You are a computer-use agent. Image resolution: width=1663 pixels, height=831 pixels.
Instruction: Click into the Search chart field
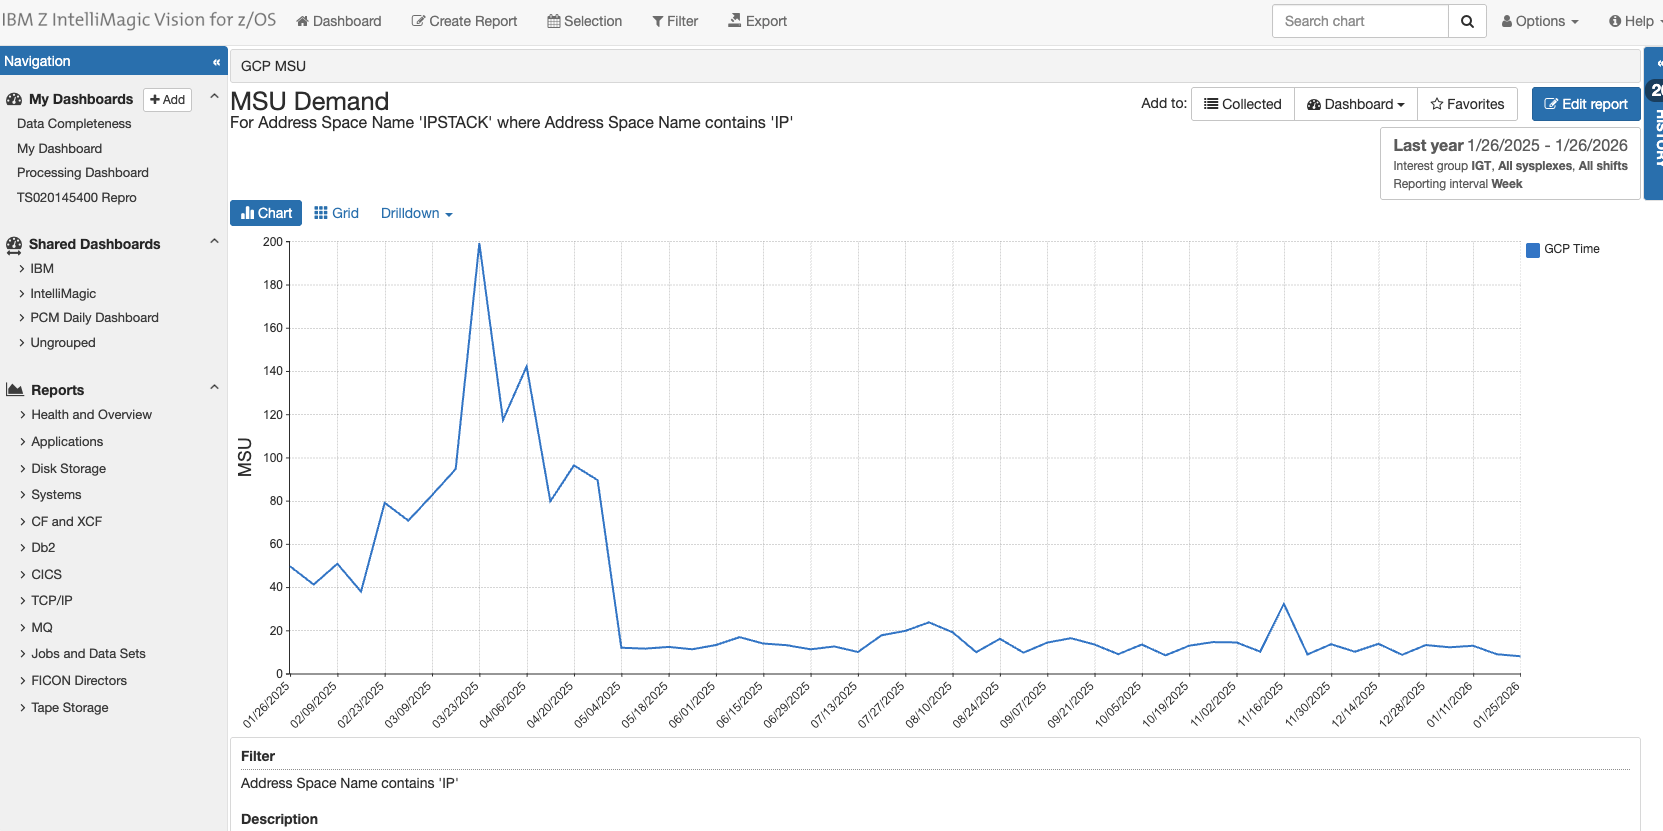click(1360, 21)
